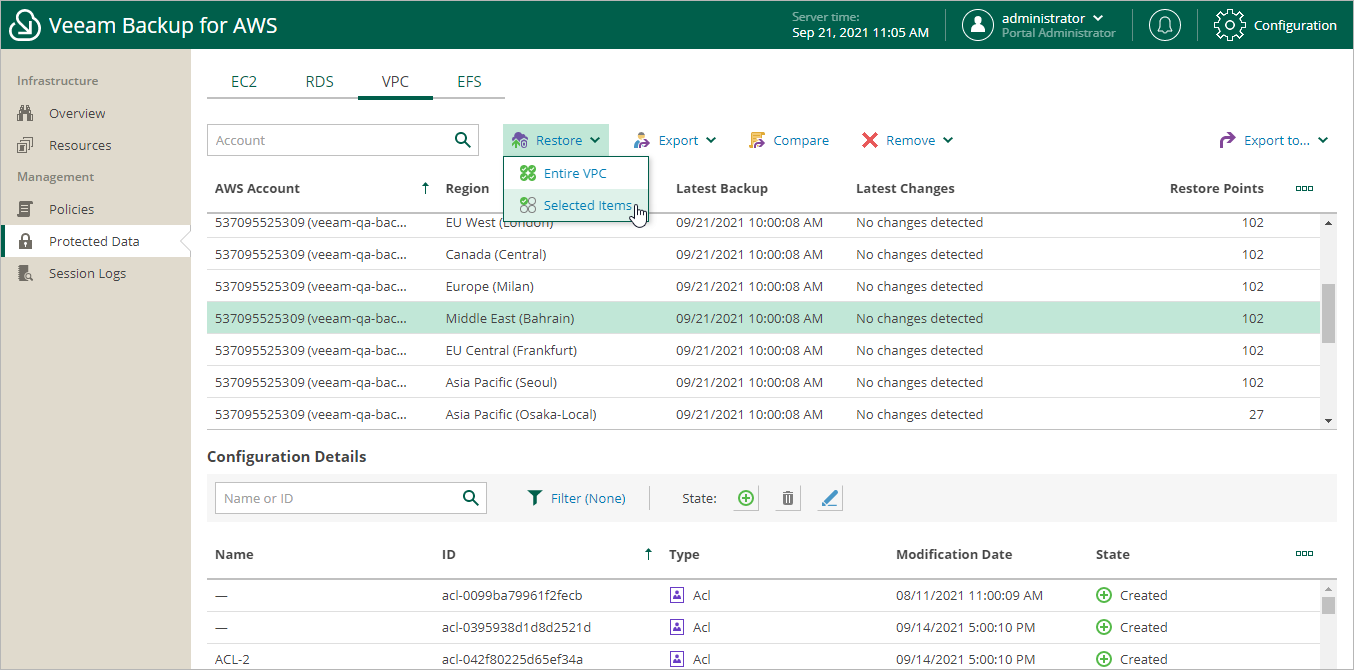Screen dimensions: 1354x670
Task: Expand the Export dropdown
Action: 675,140
